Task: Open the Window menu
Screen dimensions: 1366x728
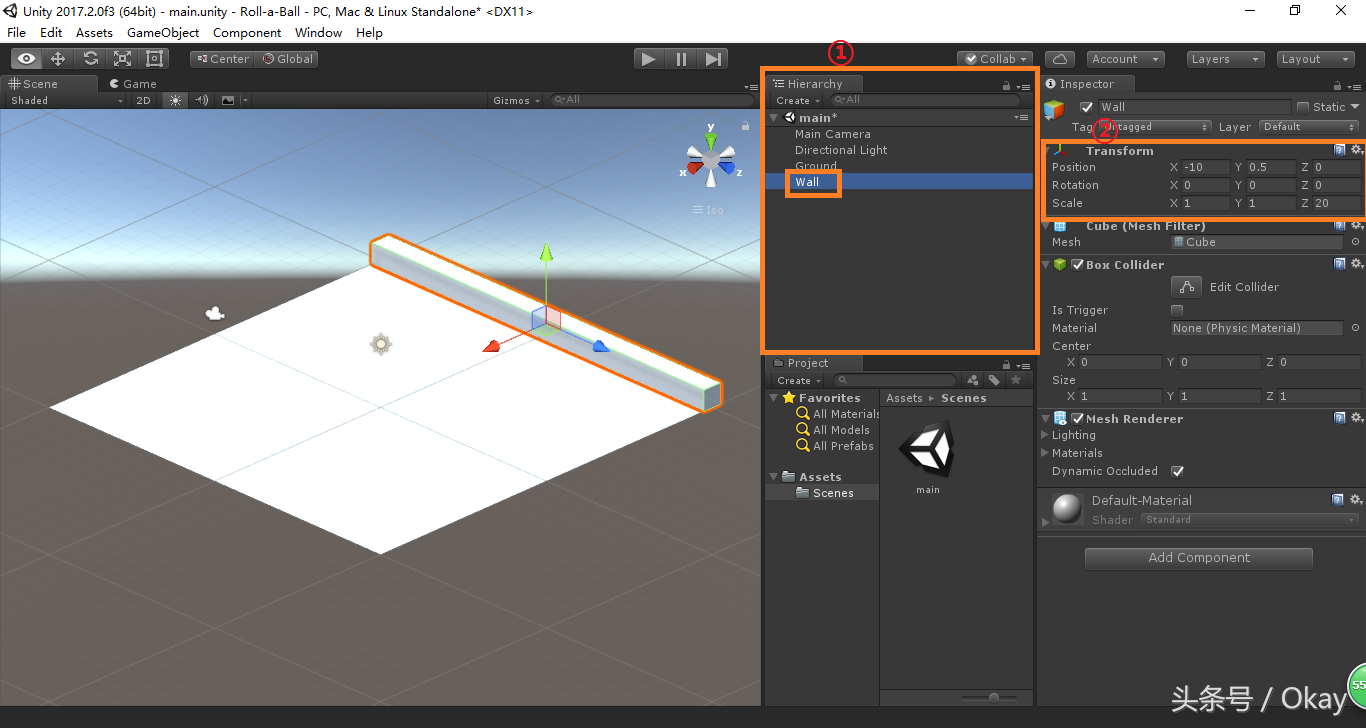Action: [318, 32]
